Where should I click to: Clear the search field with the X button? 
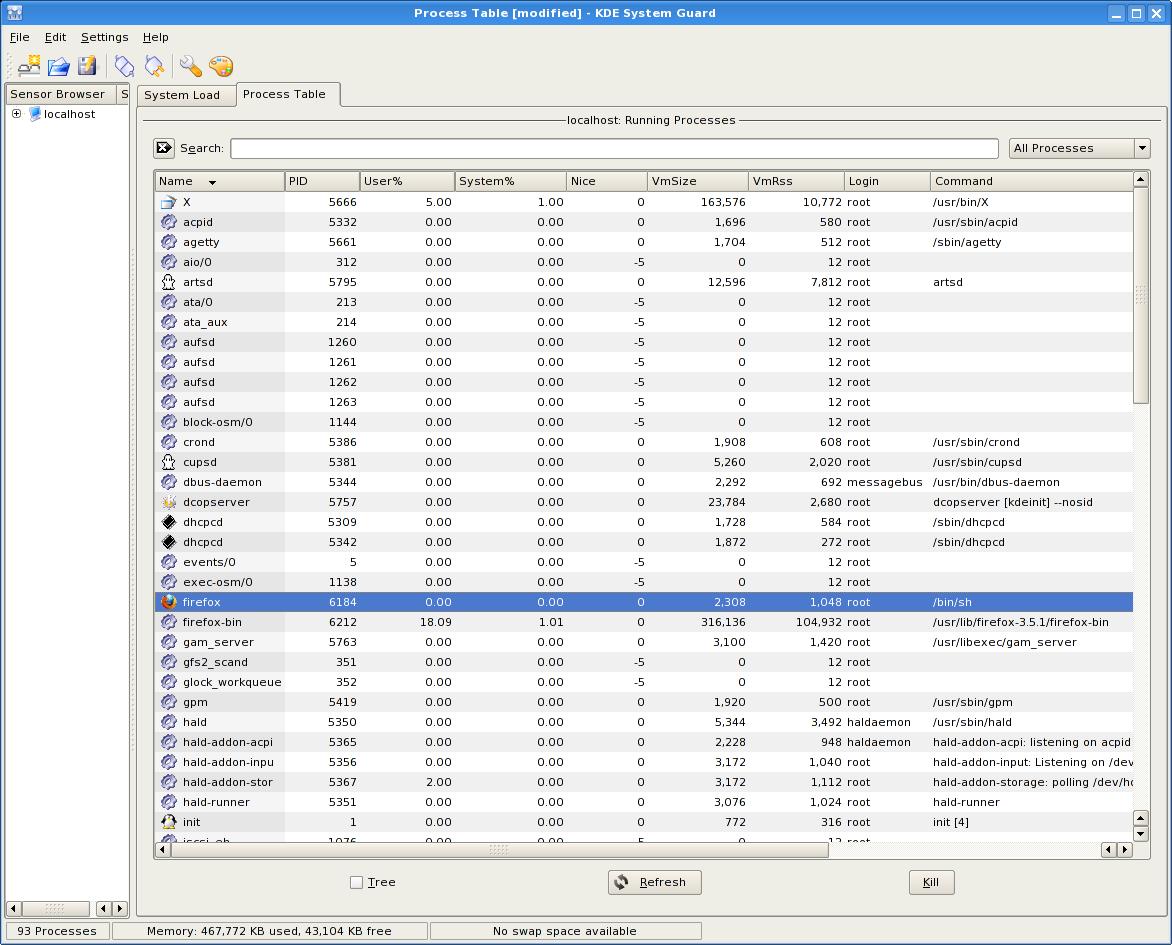click(x=164, y=148)
